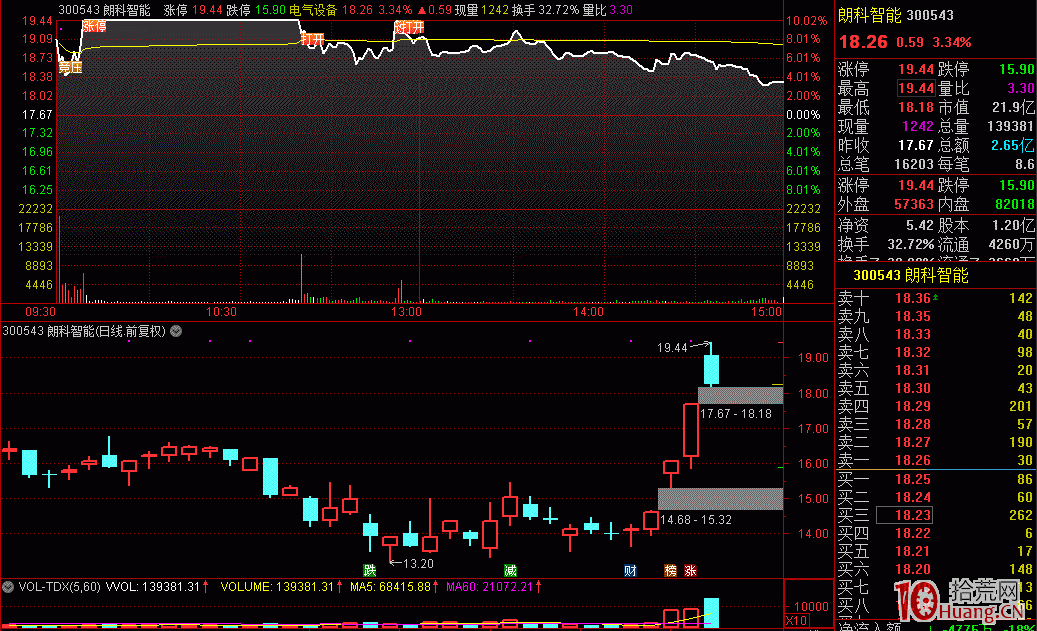
Task: Click the 13:00 time label on intraday axis
Action: click(x=406, y=312)
